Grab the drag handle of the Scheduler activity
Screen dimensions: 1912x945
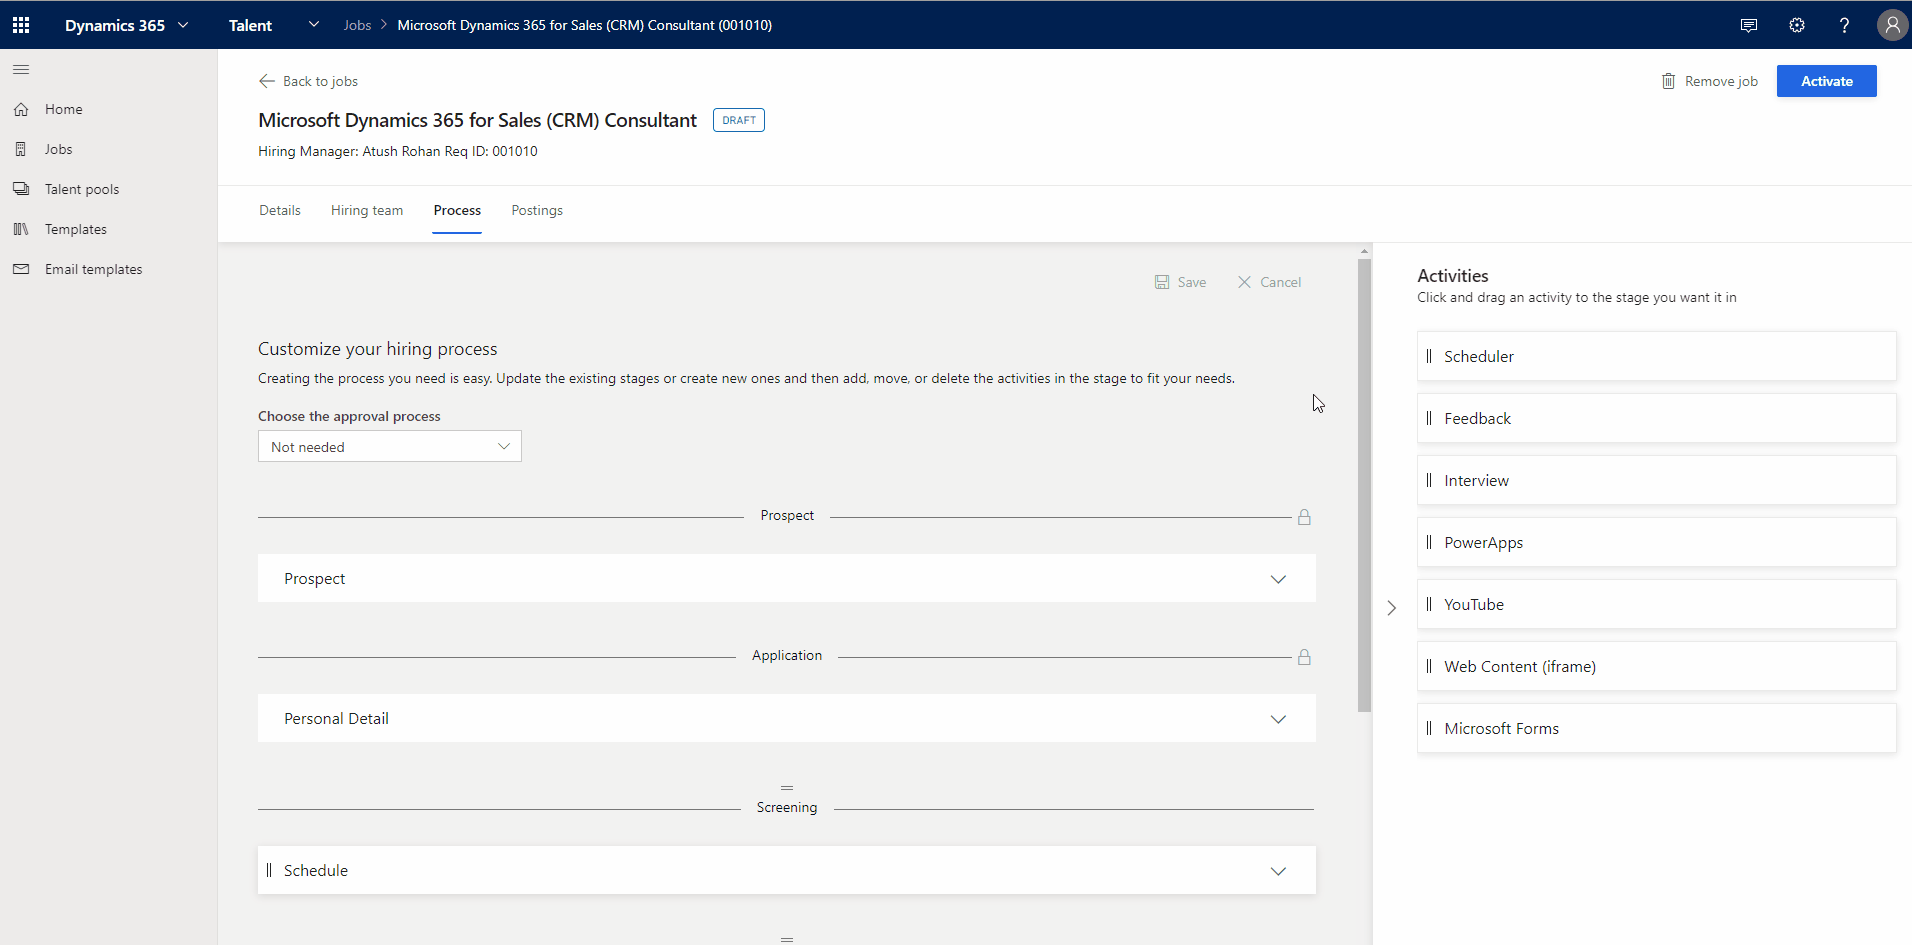click(x=1429, y=356)
